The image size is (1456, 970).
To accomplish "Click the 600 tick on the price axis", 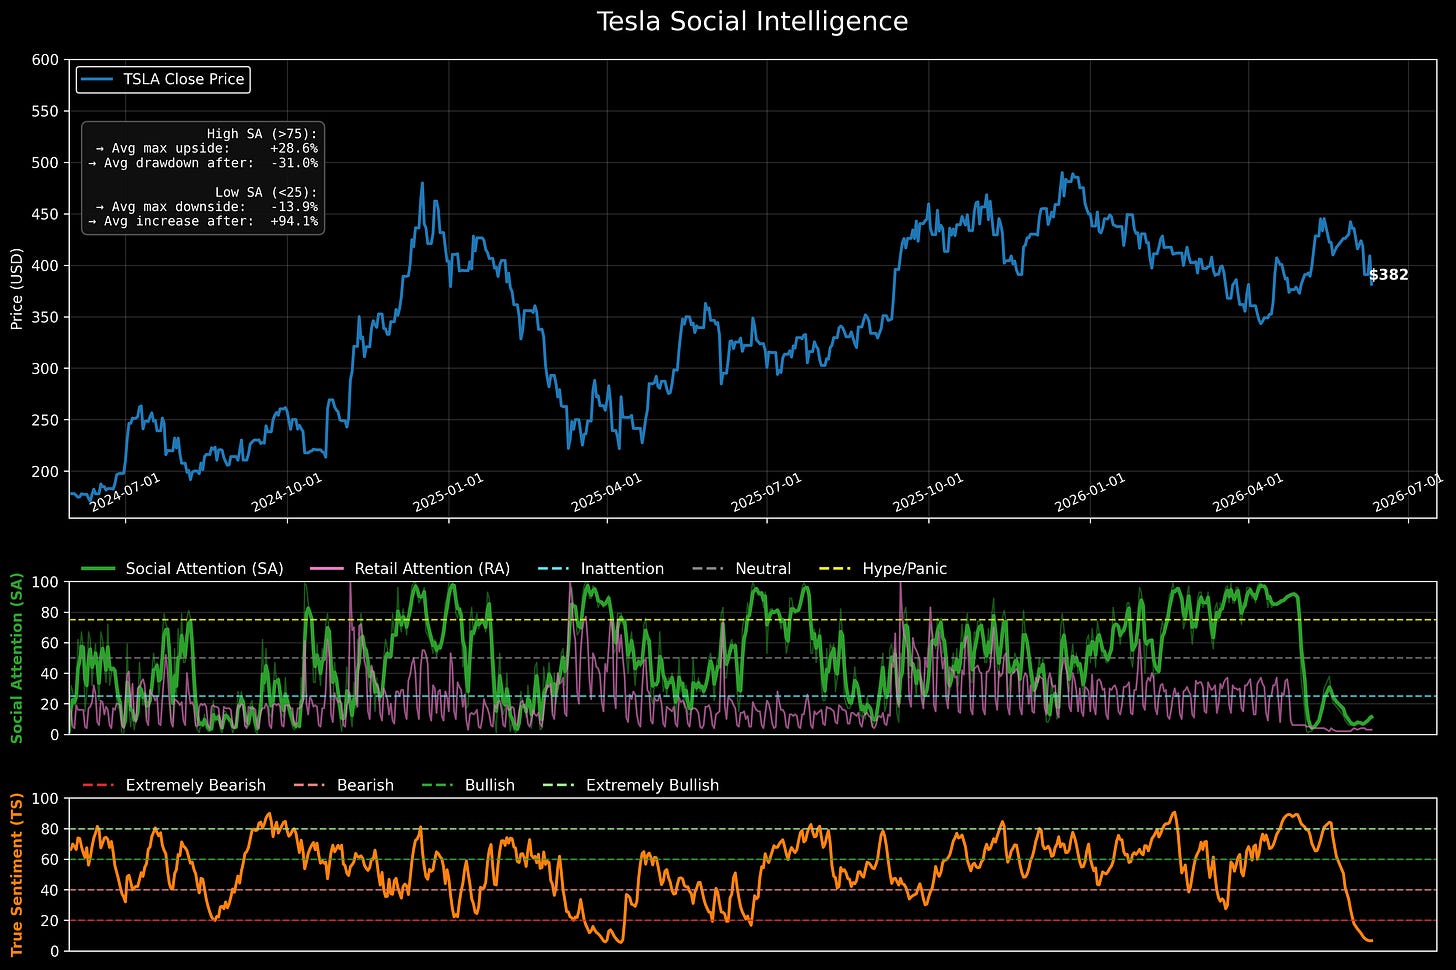I will point(46,60).
